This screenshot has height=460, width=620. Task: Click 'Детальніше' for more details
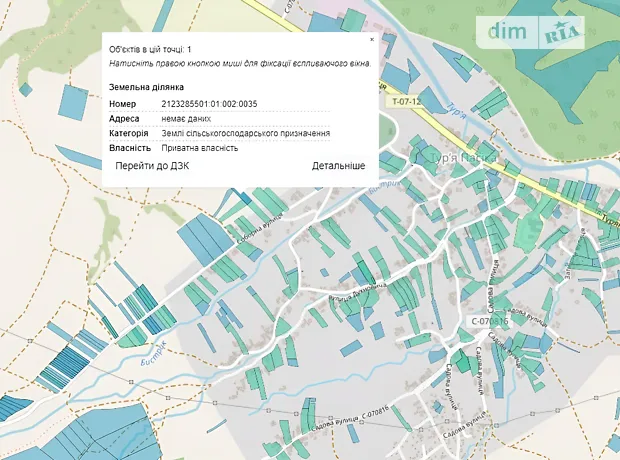[x=338, y=166]
